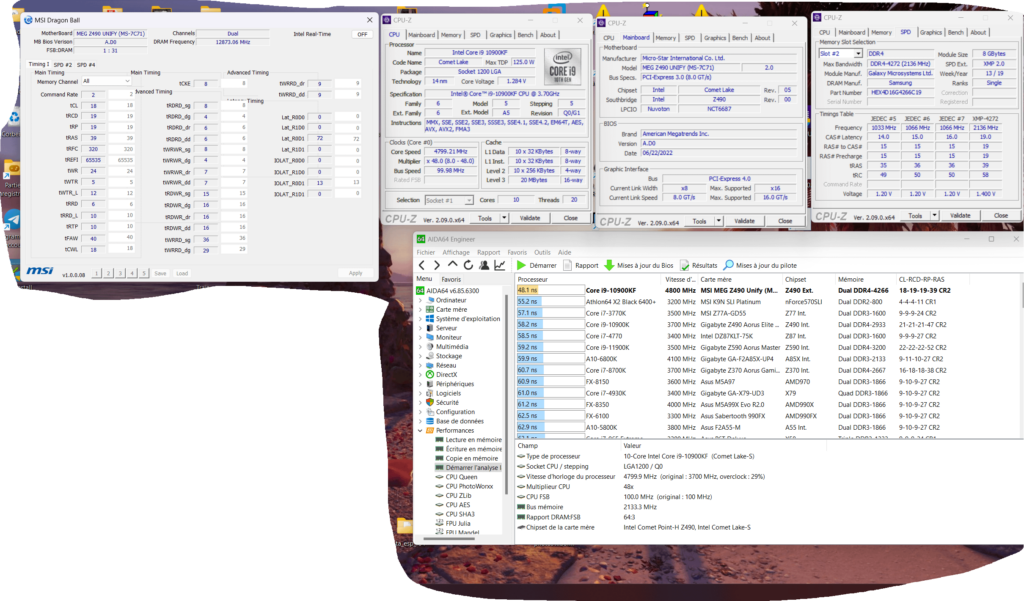Click Validate in CPU-Z CPU window
The image size is (1024, 601).
point(530,218)
